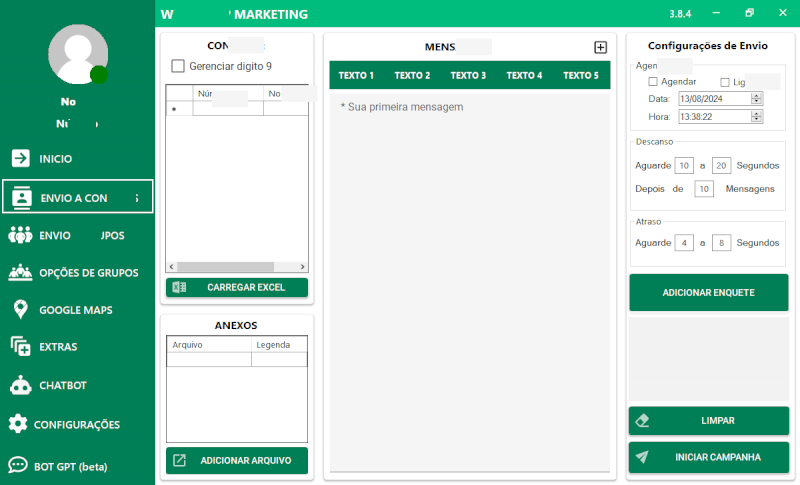Viewport: 800px width, 485px height.
Task: Enable the Agendar checkbox
Action: pos(653,82)
